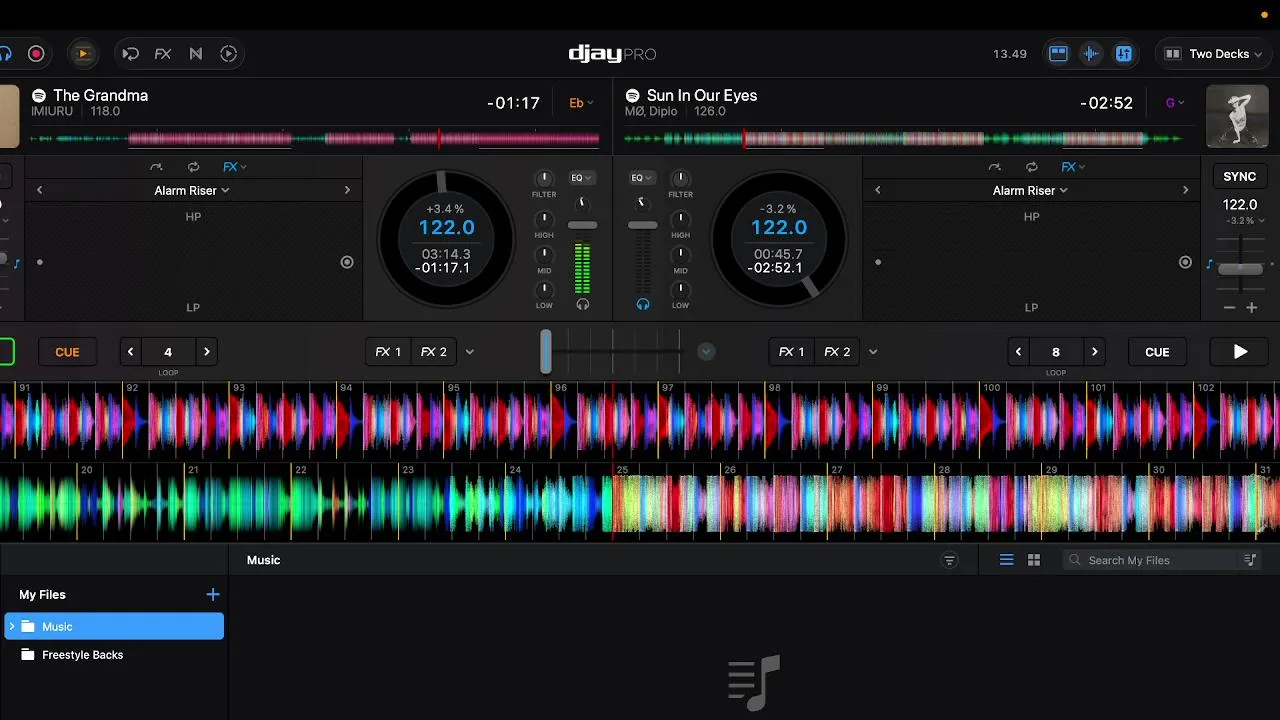The width and height of the screenshot is (1280, 720).
Task: Toggle the mixer view icon in top bar
Action: click(1124, 54)
